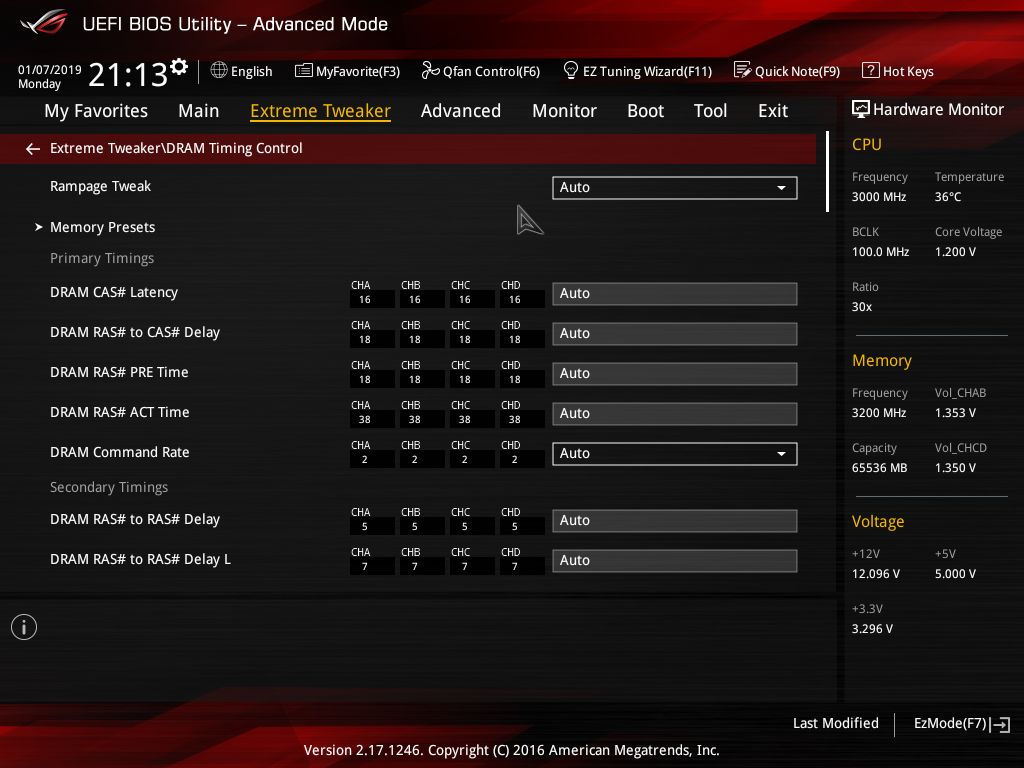Click the DRAM CAS# Latency value field

675,293
